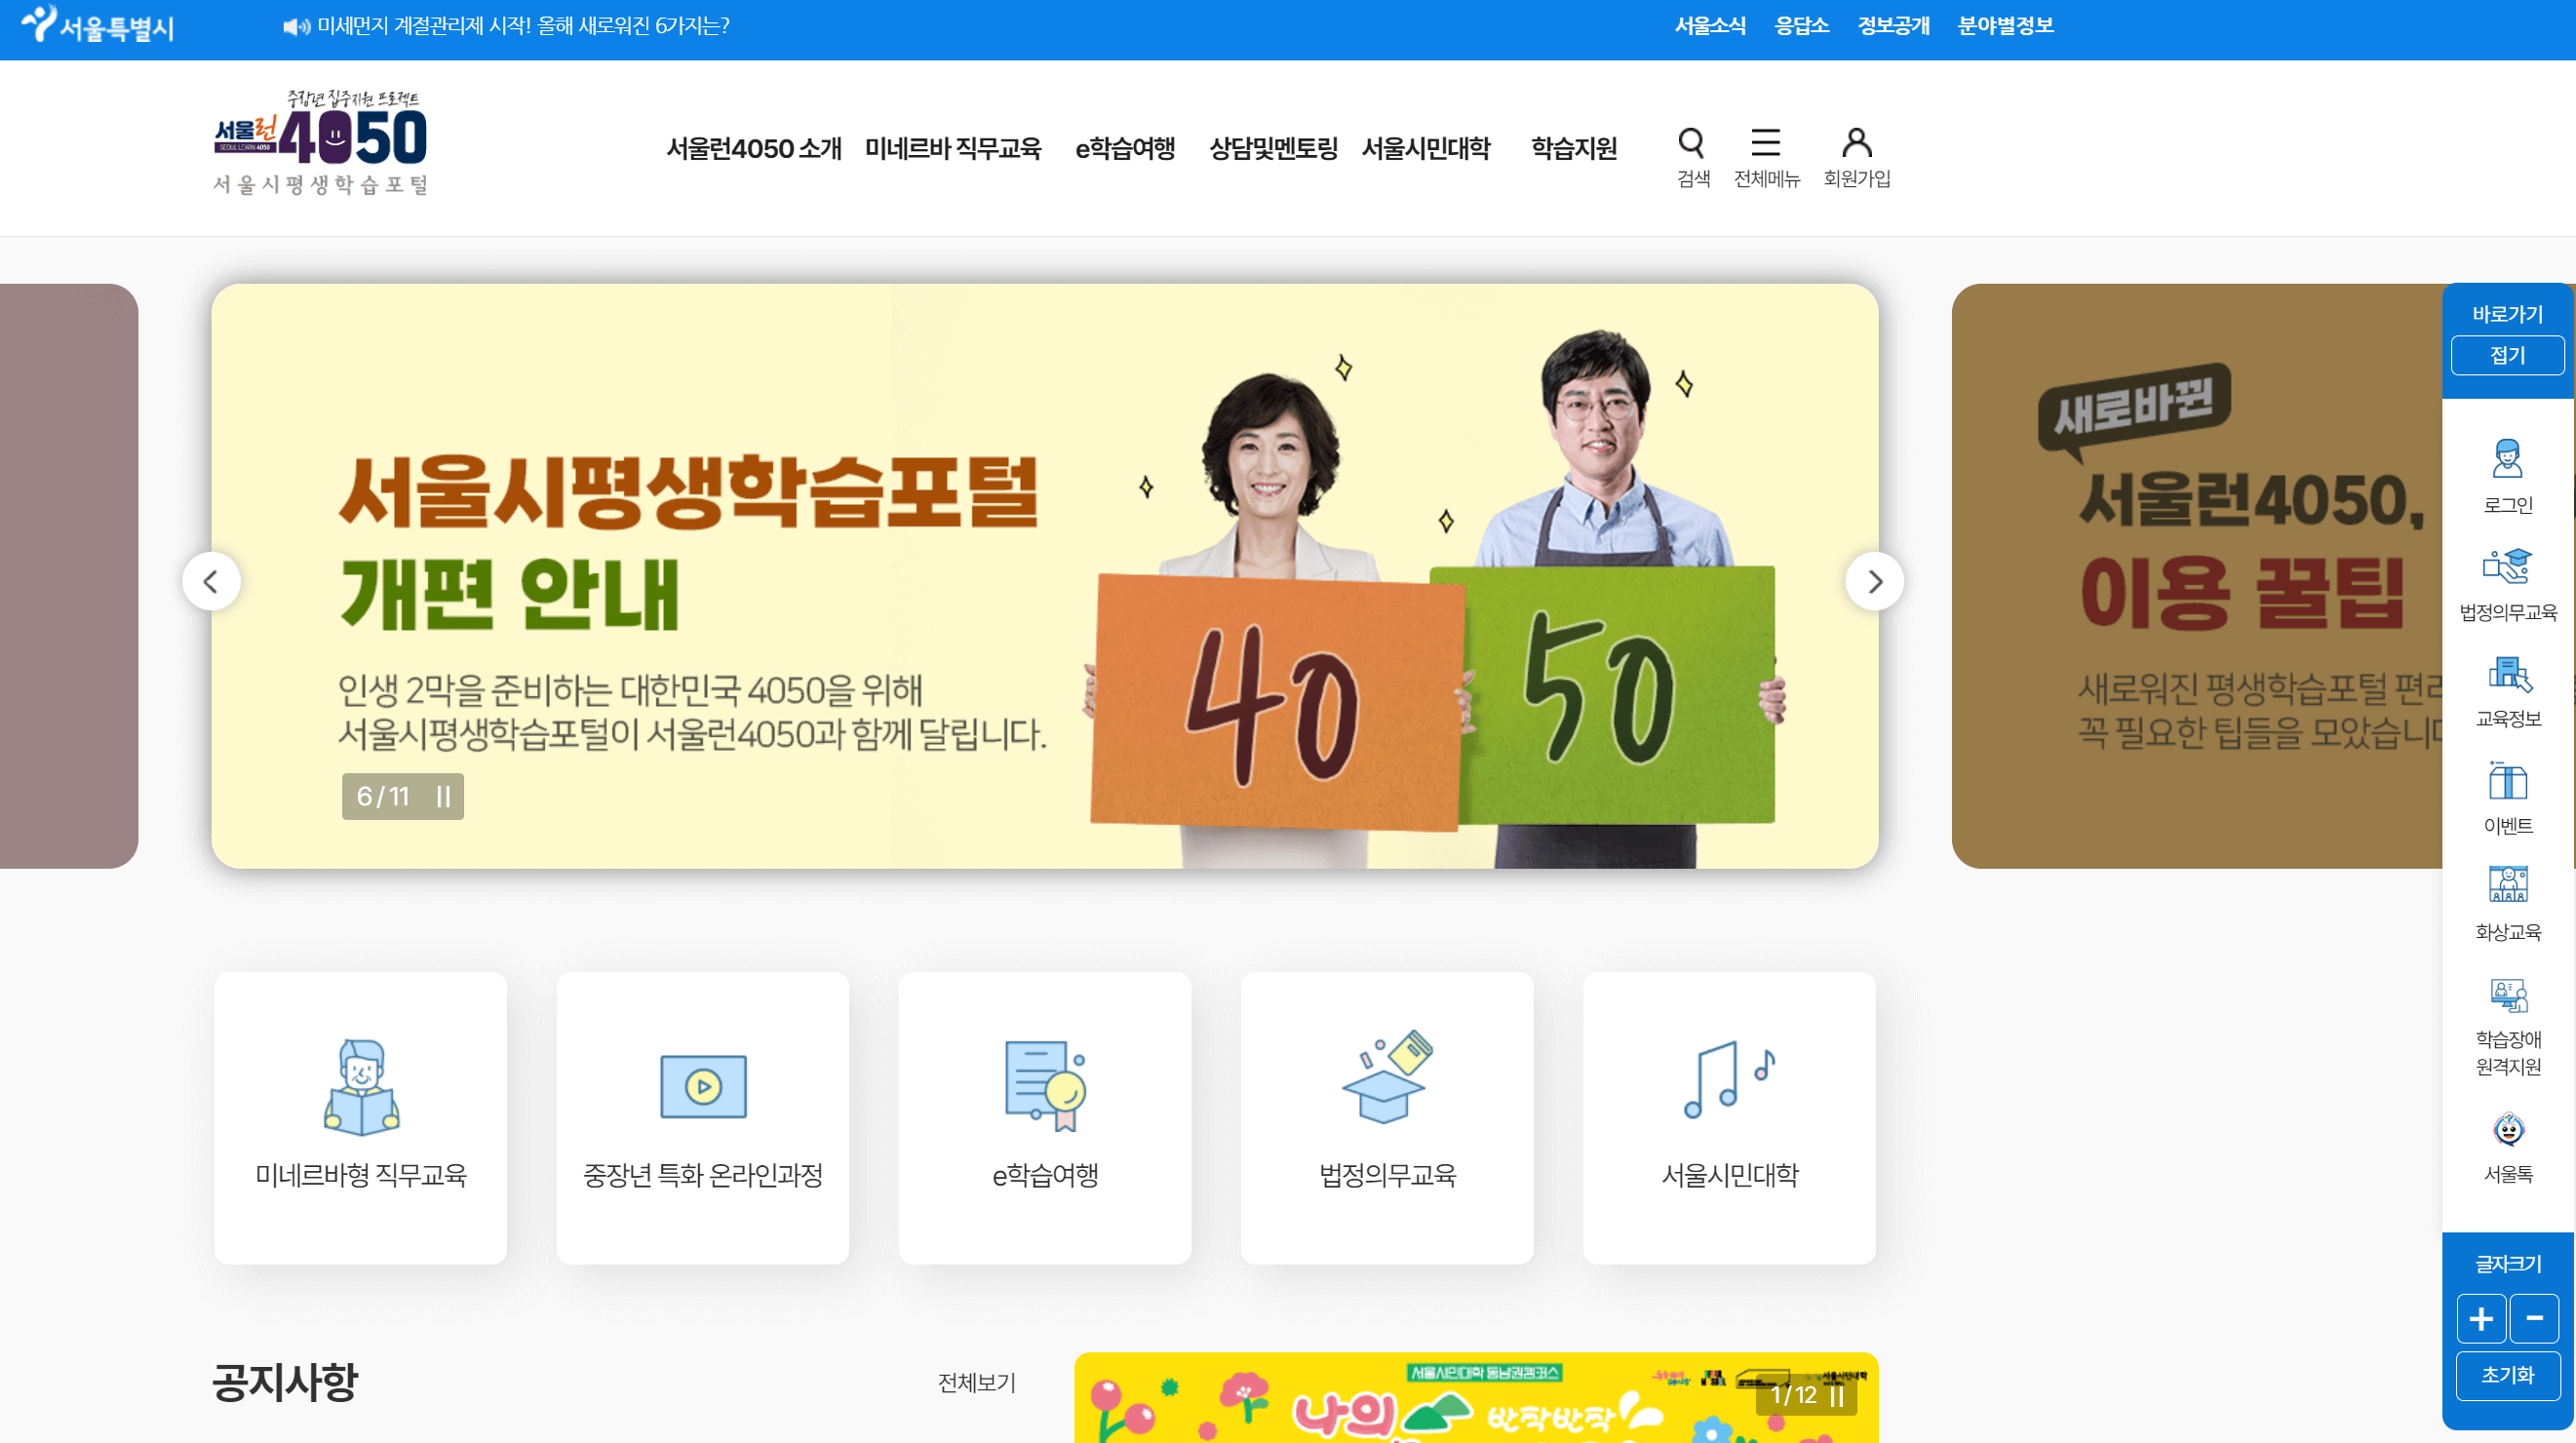Go back a slide with the left arrow
The width and height of the screenshot is (2576, 1443).
pyautogui.click(x=212, y=581)
